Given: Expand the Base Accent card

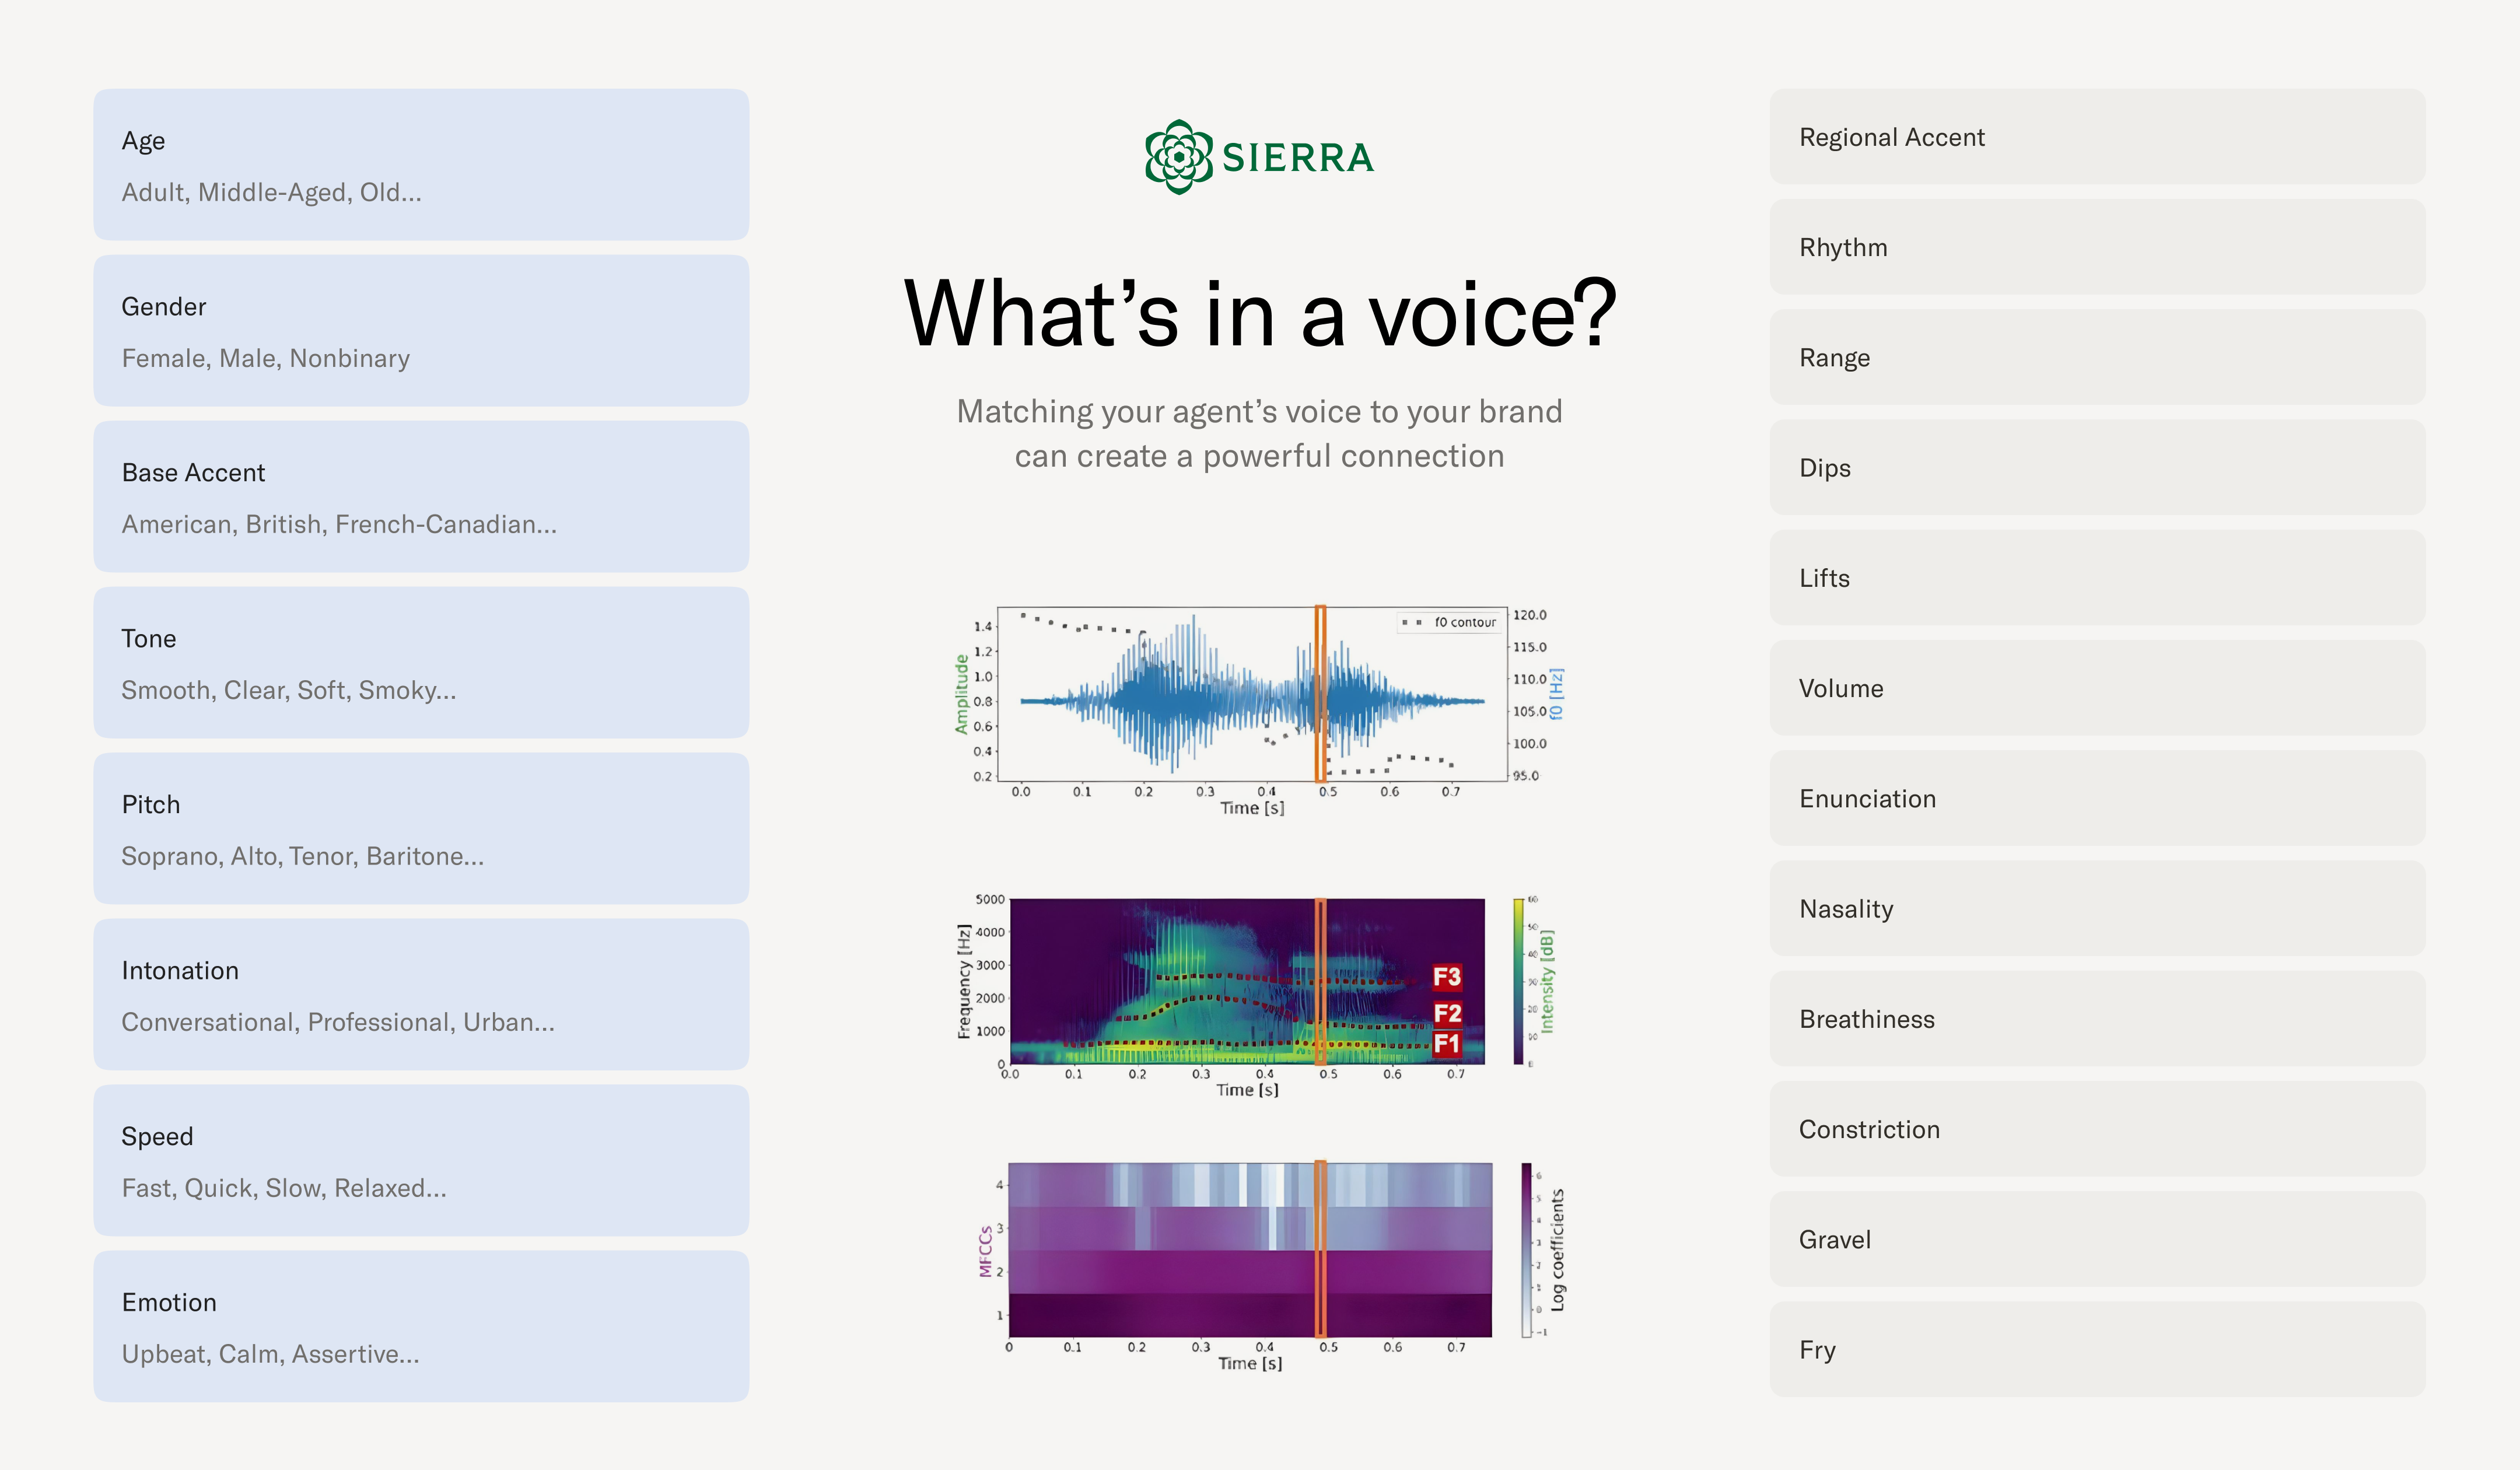Looking at the screenshot, I should click(x=420, y=496).
